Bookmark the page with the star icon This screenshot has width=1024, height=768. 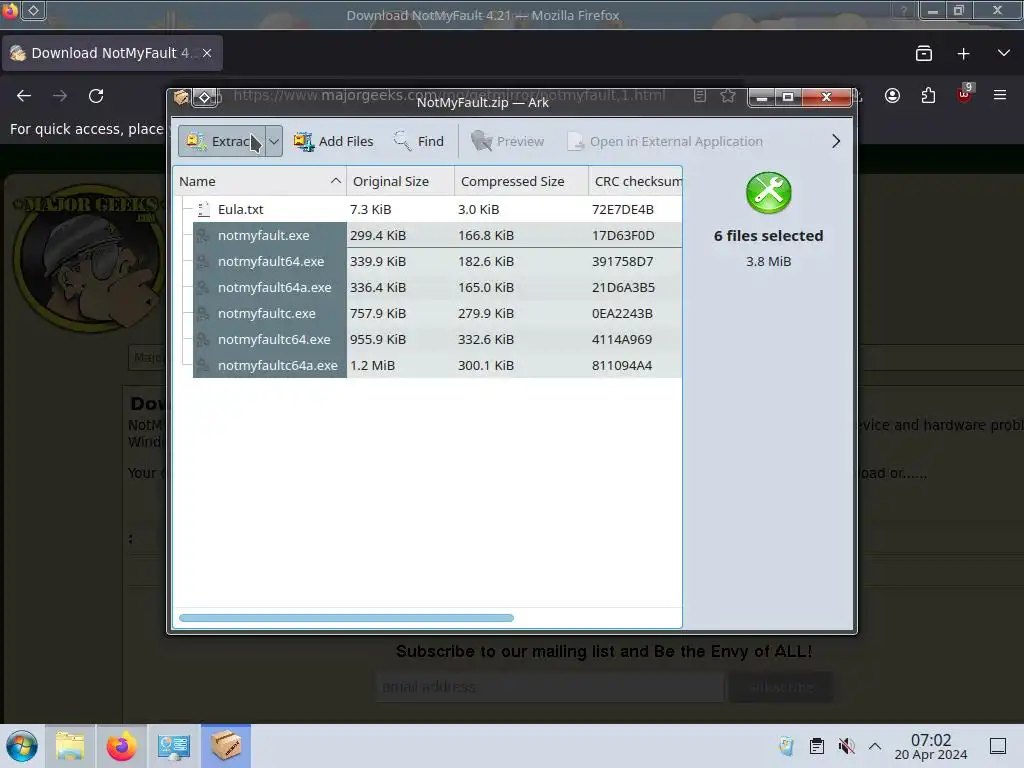(728, 96)
